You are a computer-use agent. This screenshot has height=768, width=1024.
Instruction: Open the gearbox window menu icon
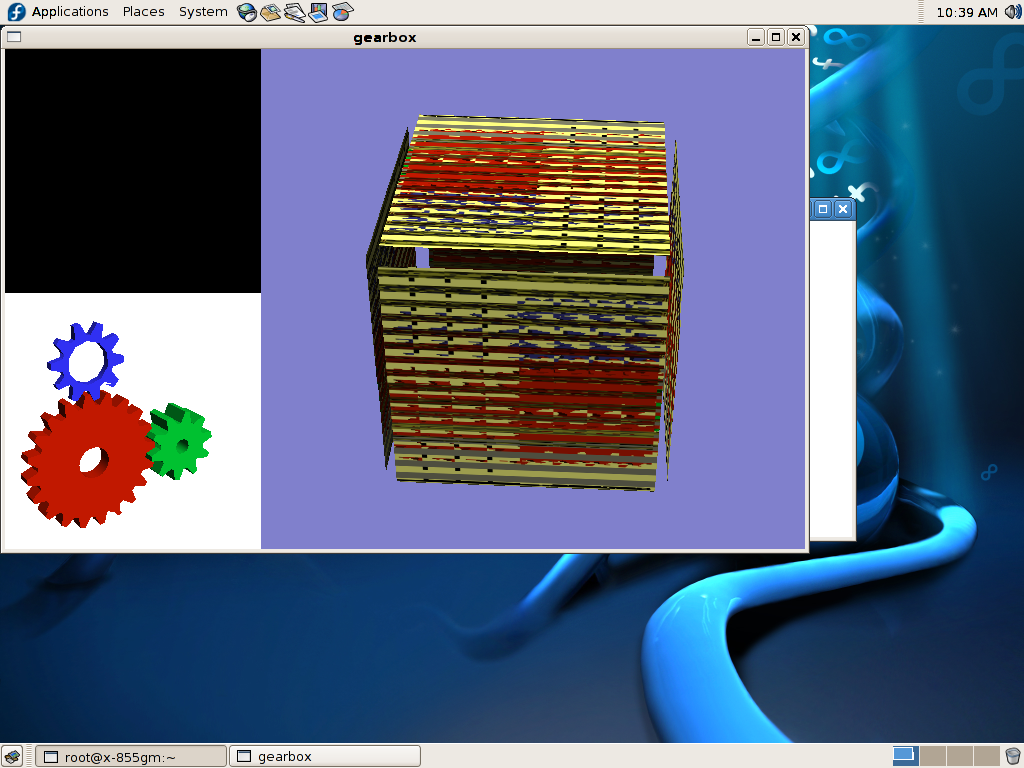tap(13, 37)
